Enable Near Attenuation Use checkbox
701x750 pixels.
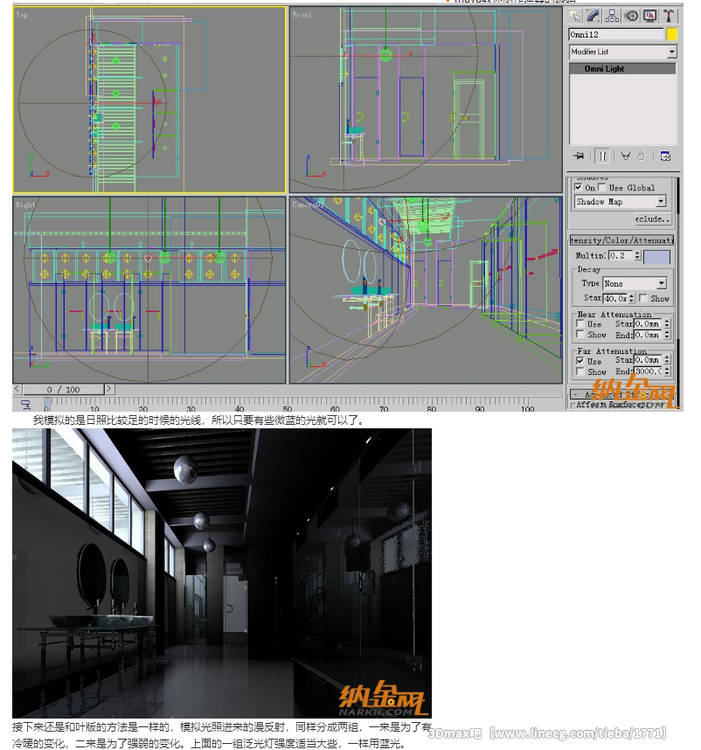coord(580,324)
